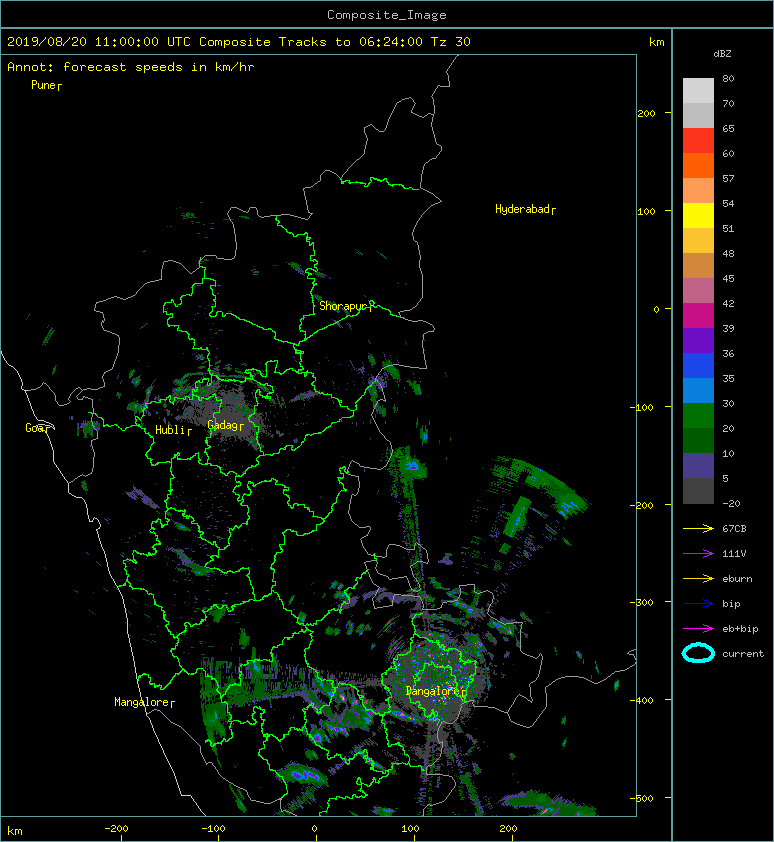774x842 pixels.
Task: Select the eburn arrow legend symbol
Action: (x=698, y=579)
